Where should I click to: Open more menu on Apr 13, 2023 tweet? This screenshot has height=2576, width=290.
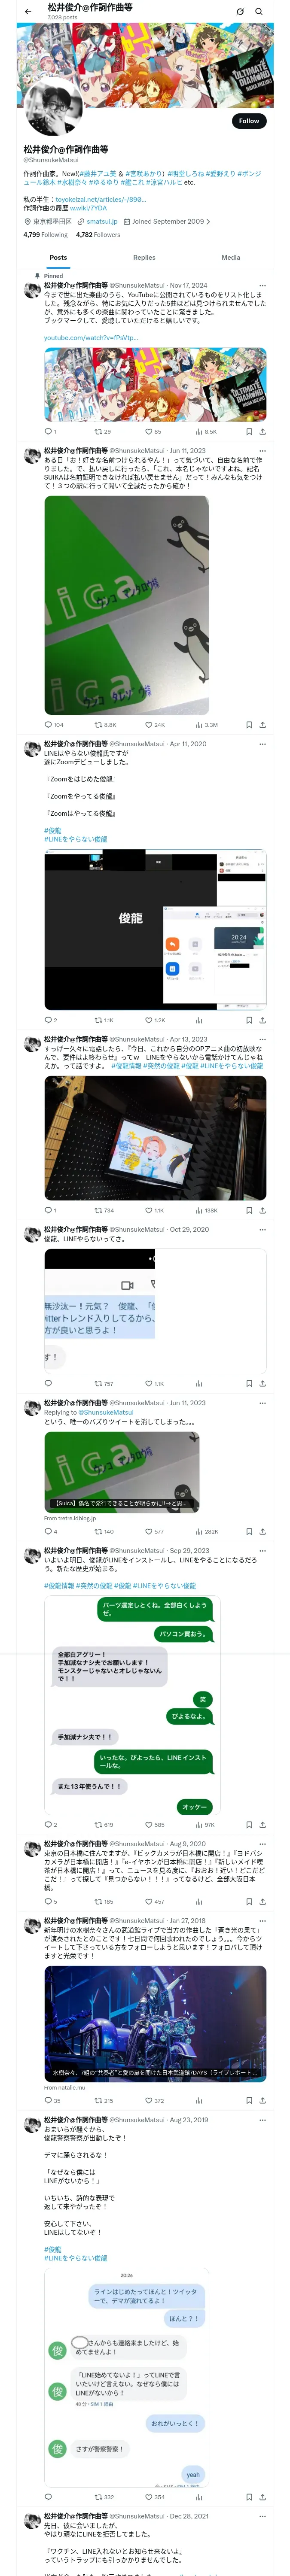pos(262,1039)
